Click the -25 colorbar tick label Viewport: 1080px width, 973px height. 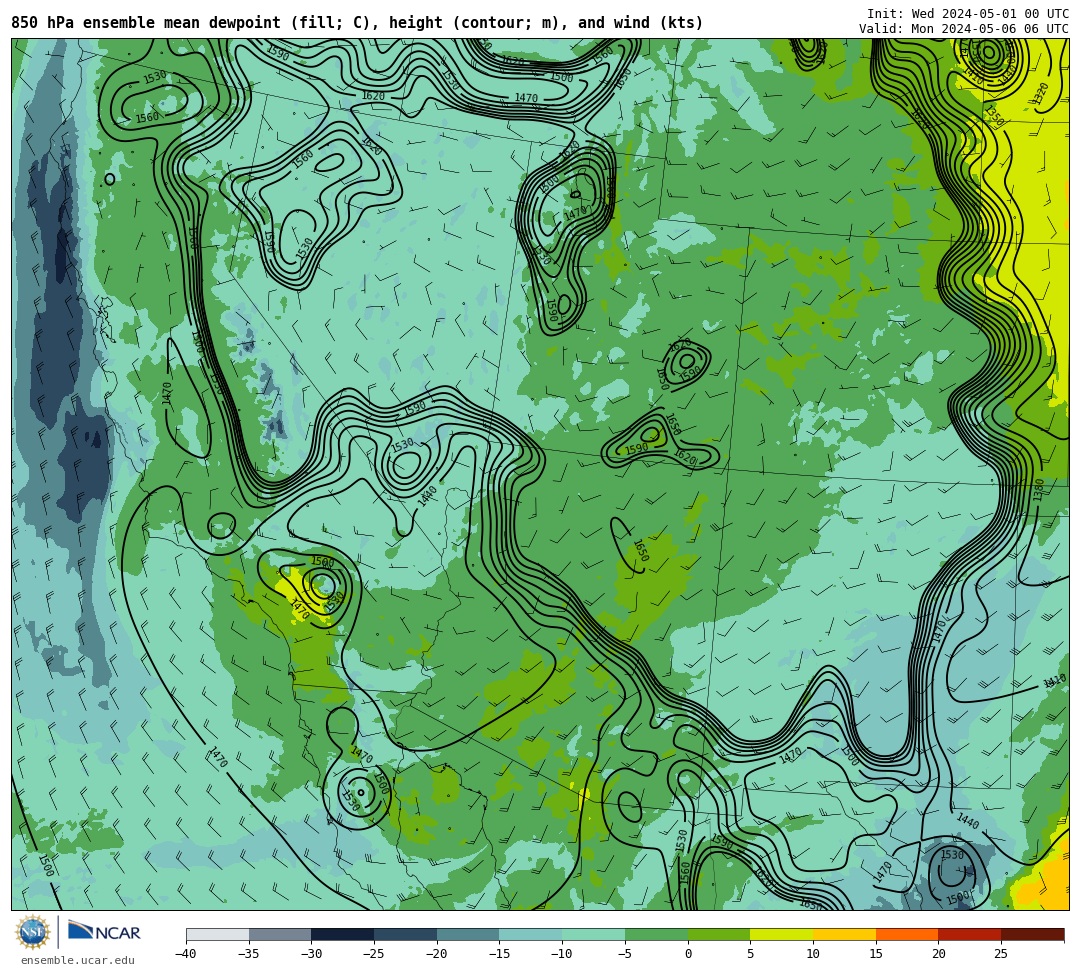pyautogui.click(x=373, y=954)
